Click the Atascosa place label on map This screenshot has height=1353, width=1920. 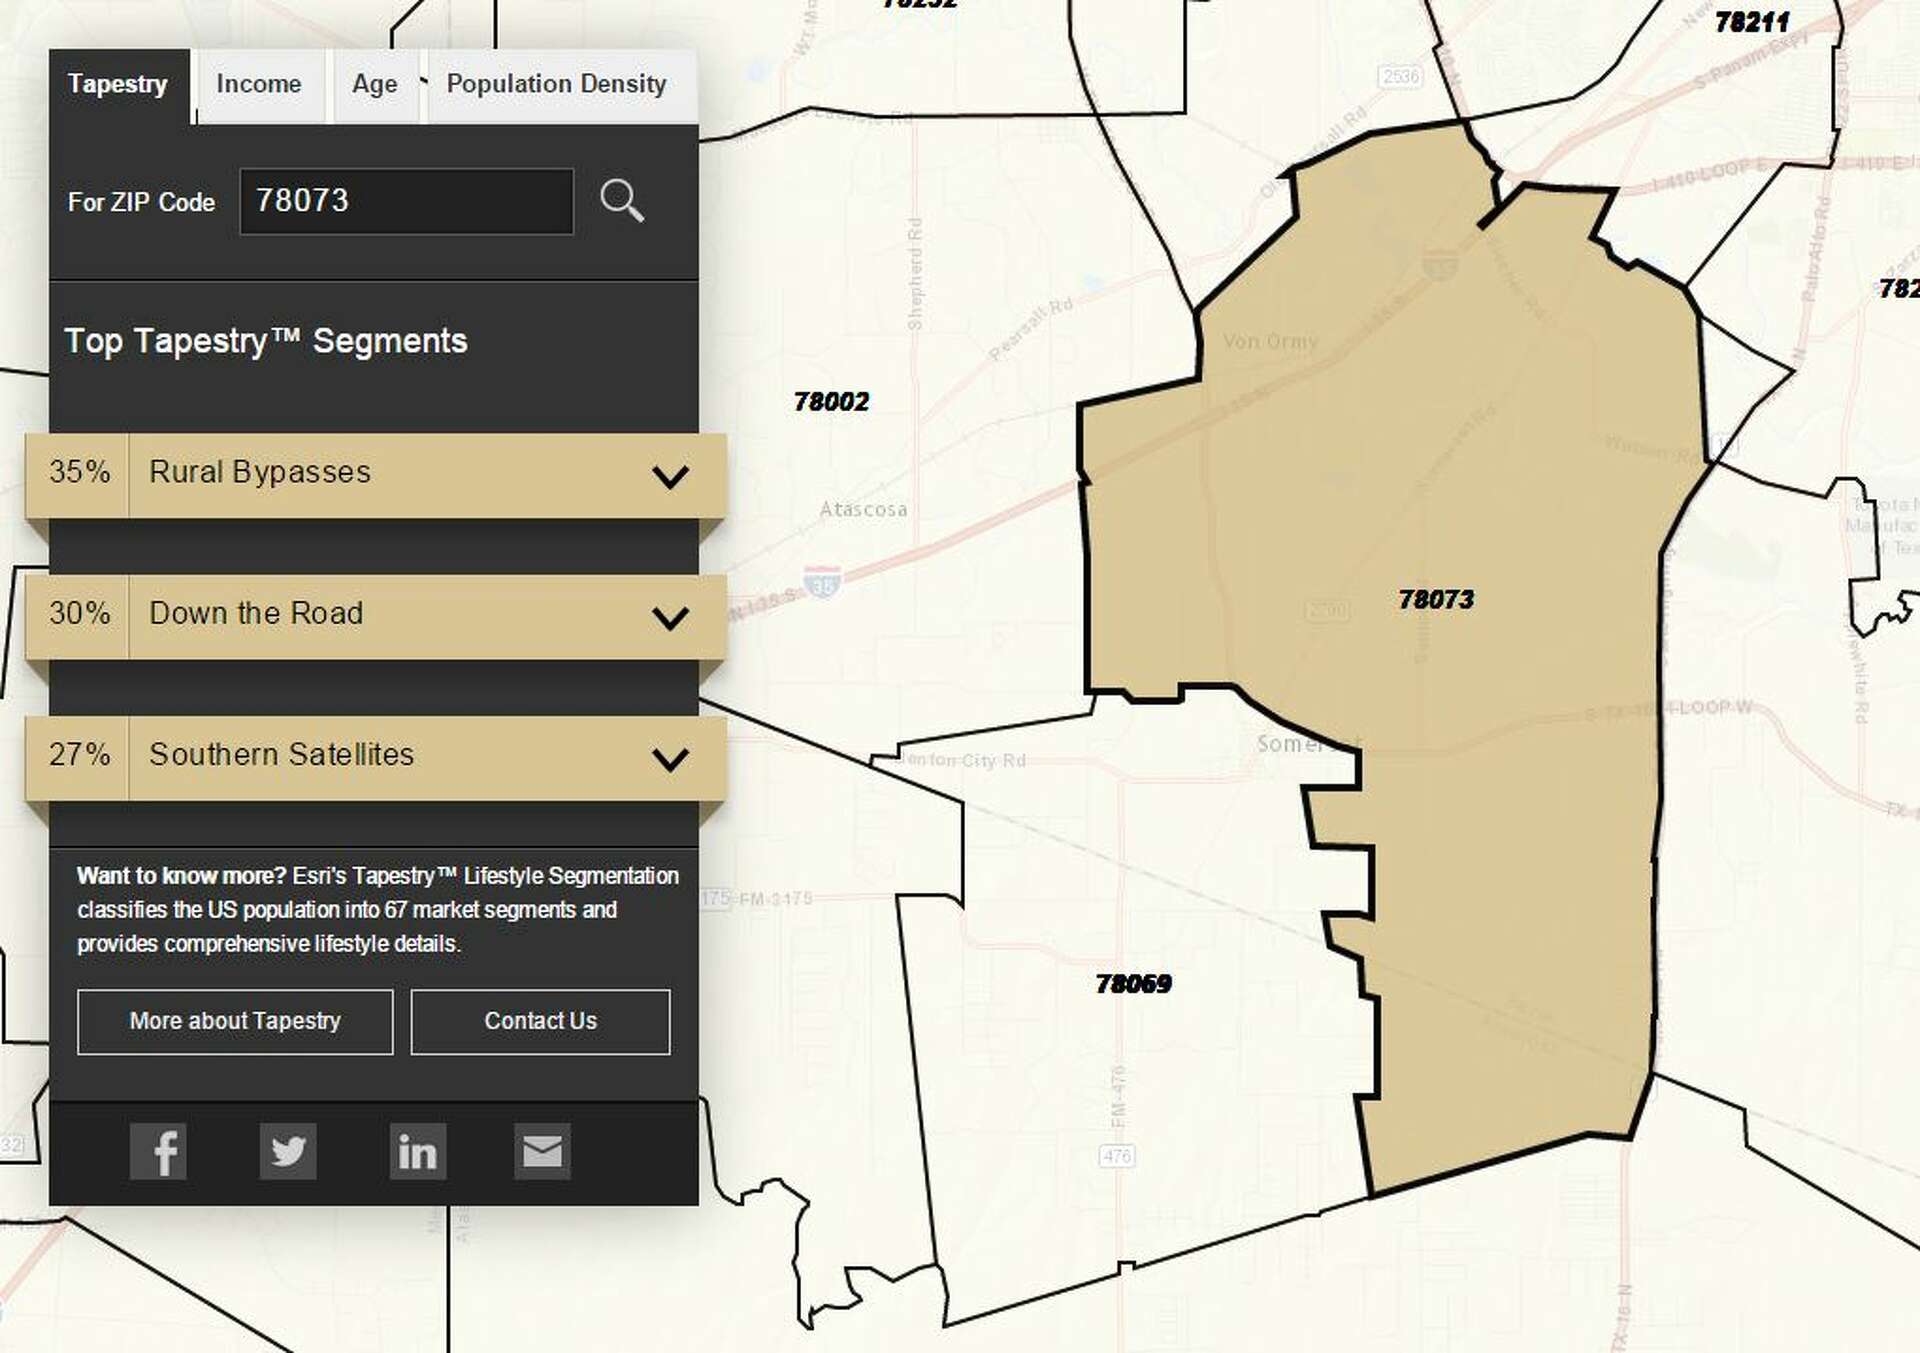[x=863, y=509]
